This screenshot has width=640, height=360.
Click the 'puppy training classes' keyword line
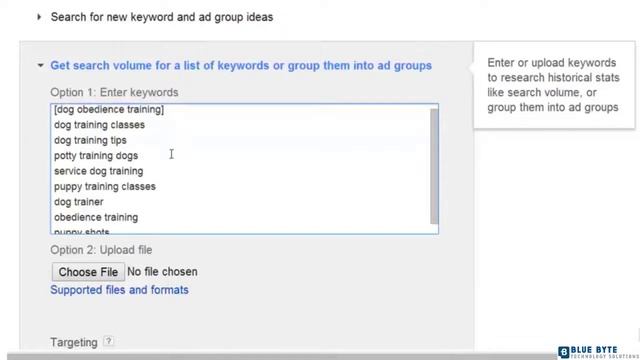coord(105,187)
